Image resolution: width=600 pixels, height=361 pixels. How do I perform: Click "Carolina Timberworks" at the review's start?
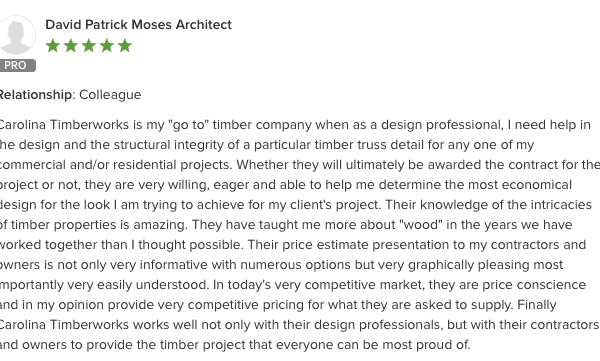tap(64, 125)
